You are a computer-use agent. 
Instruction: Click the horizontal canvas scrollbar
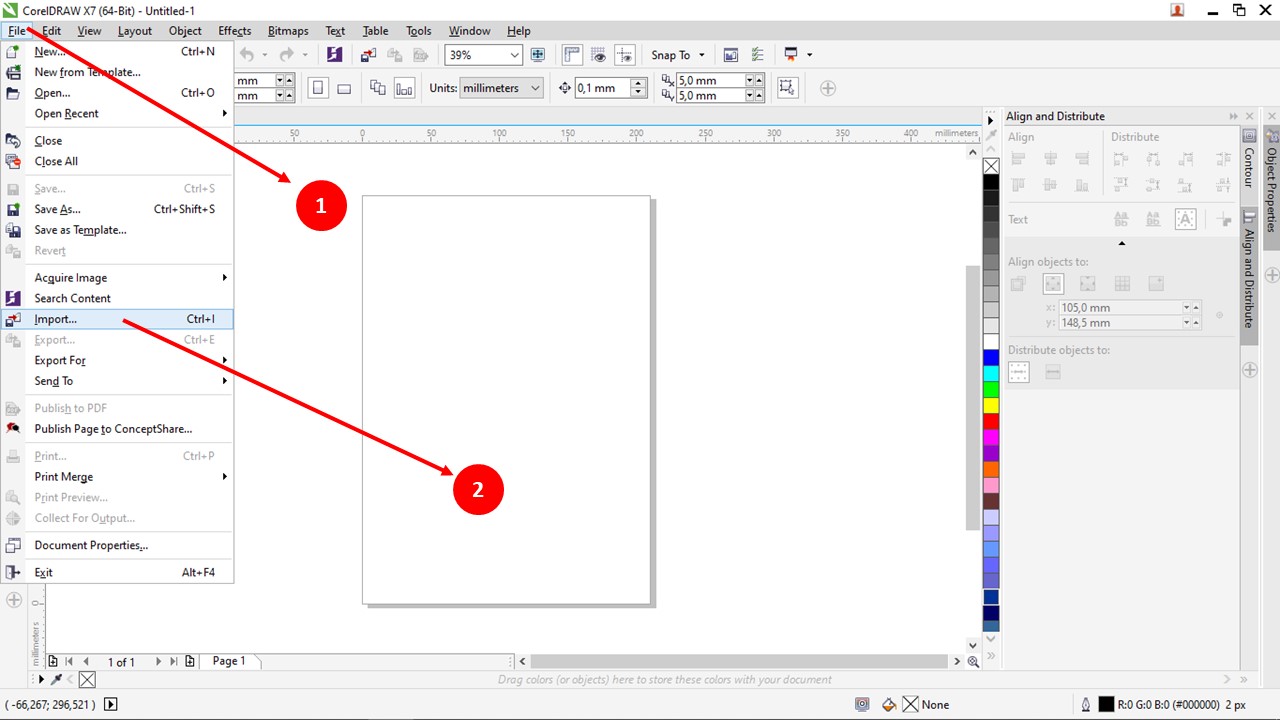(x=739, y=661)
